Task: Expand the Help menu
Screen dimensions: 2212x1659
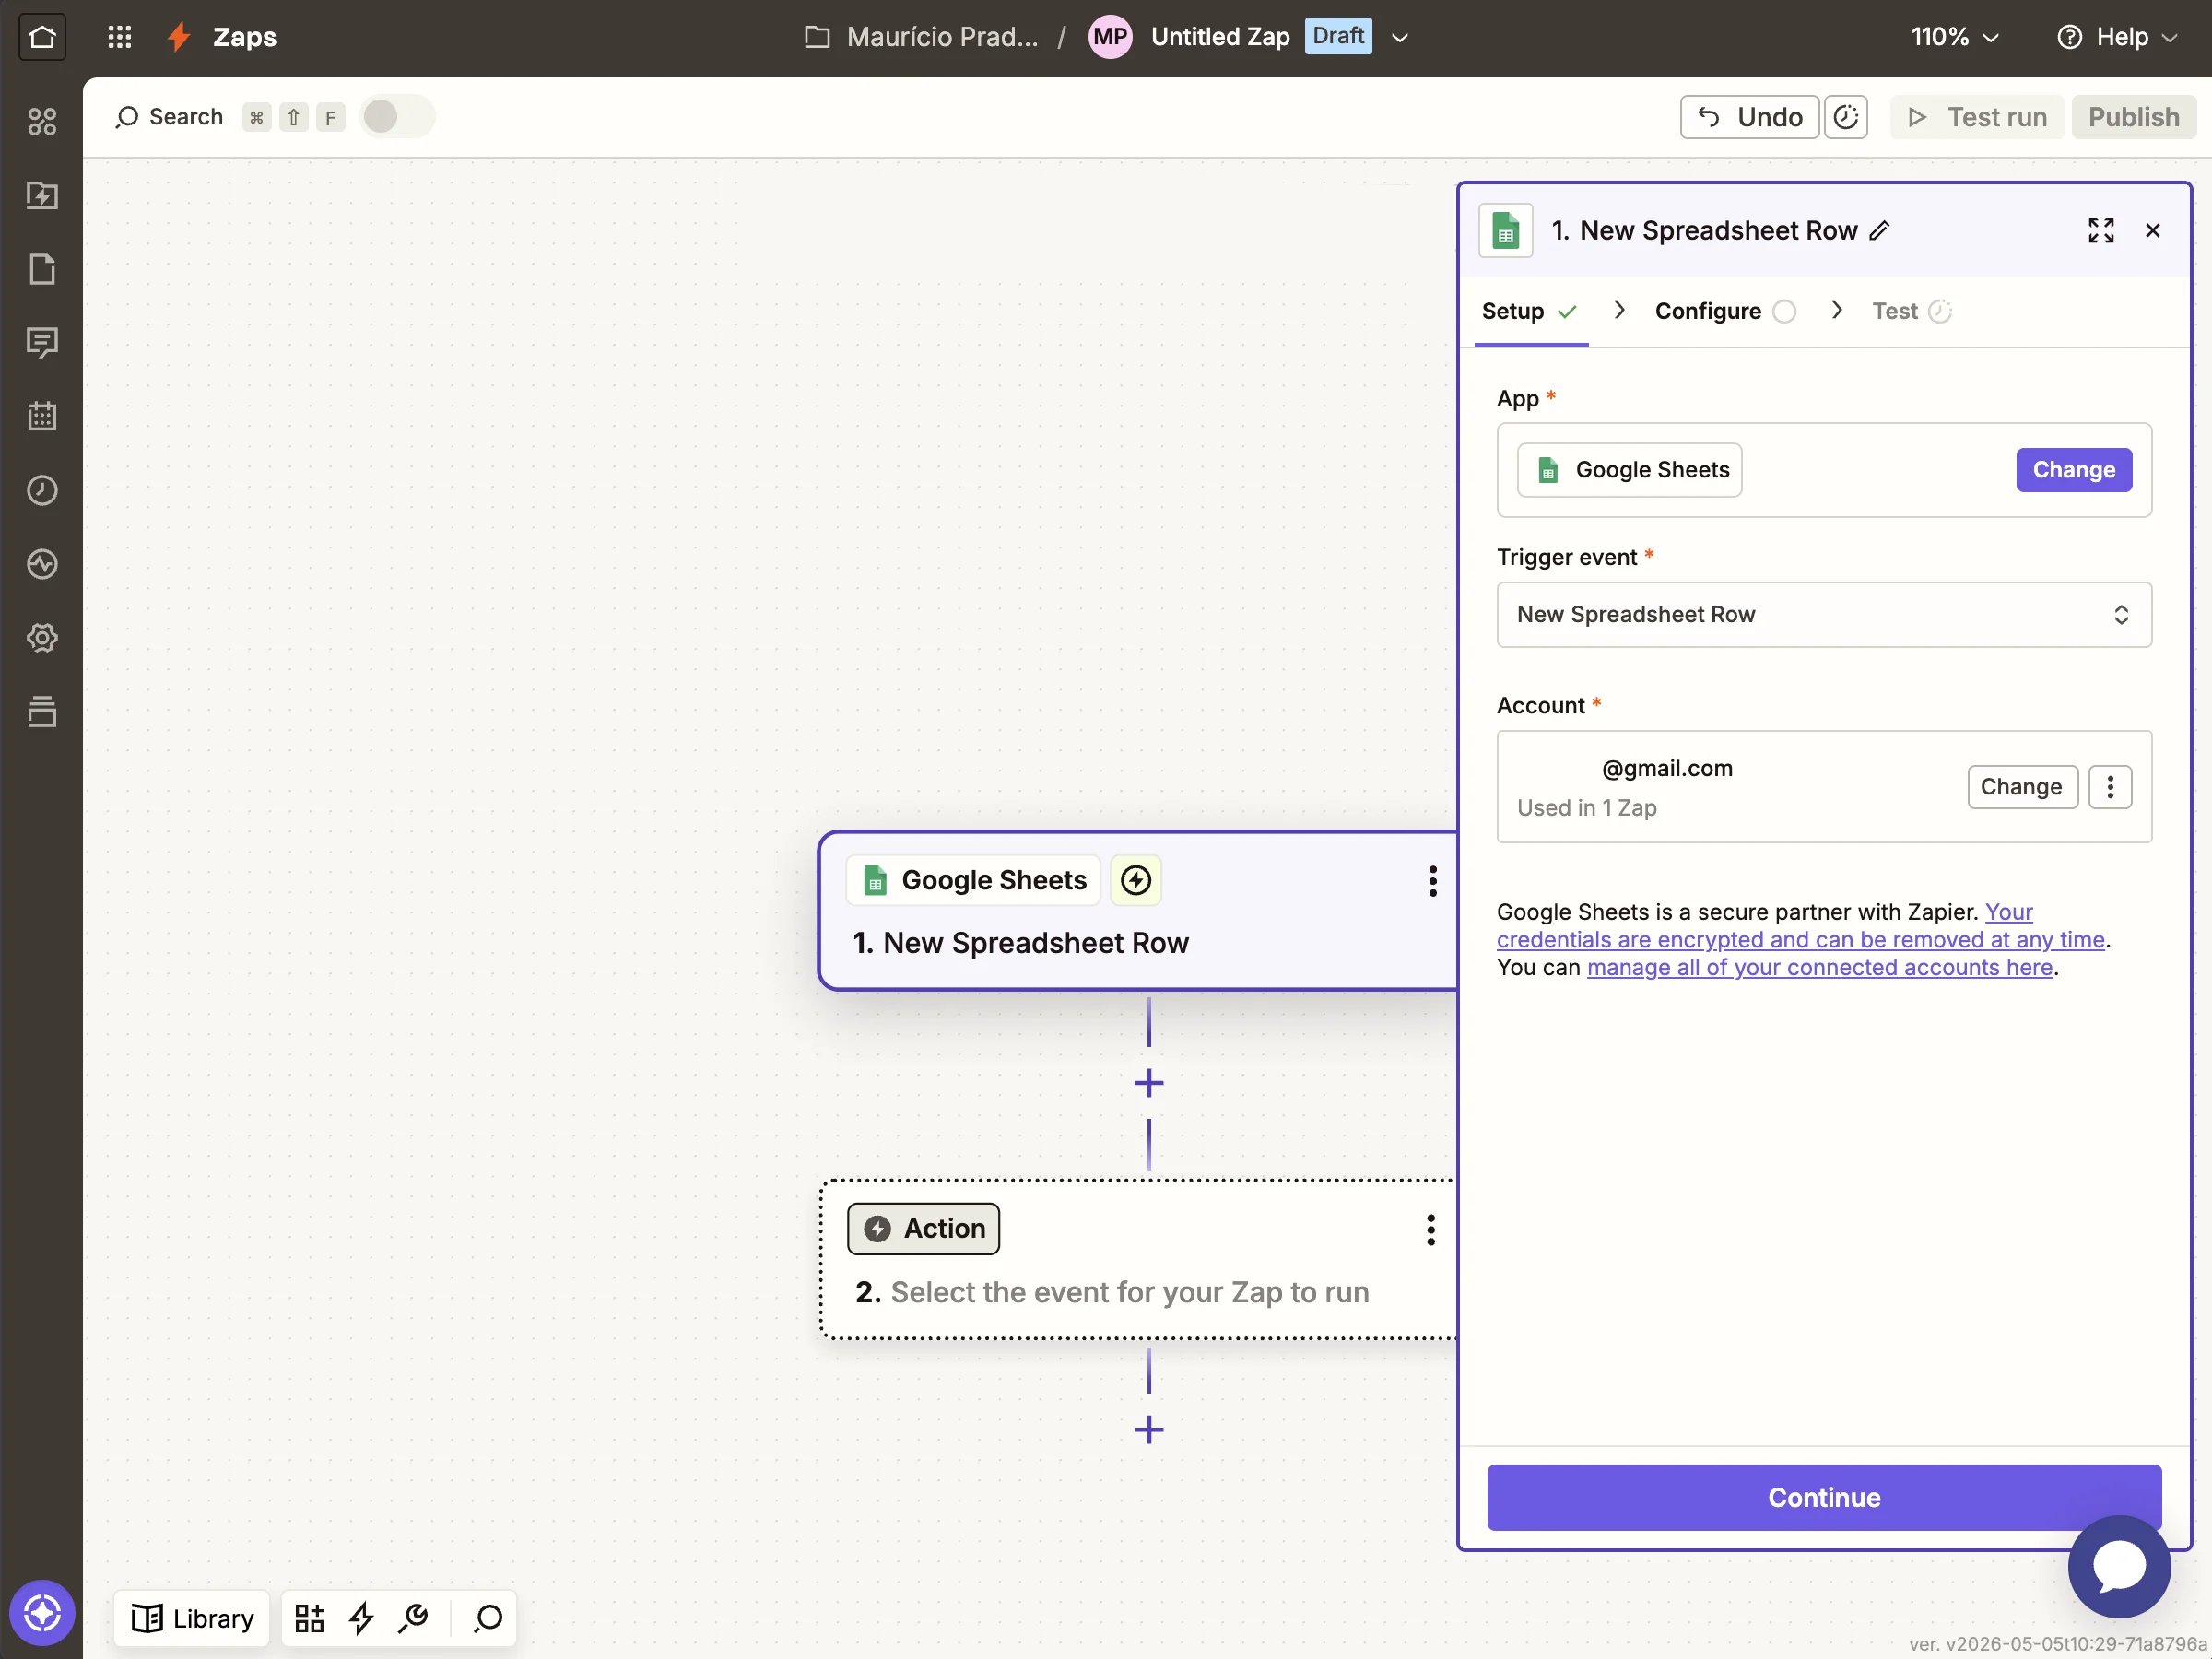Action: tap(2116, 37)
